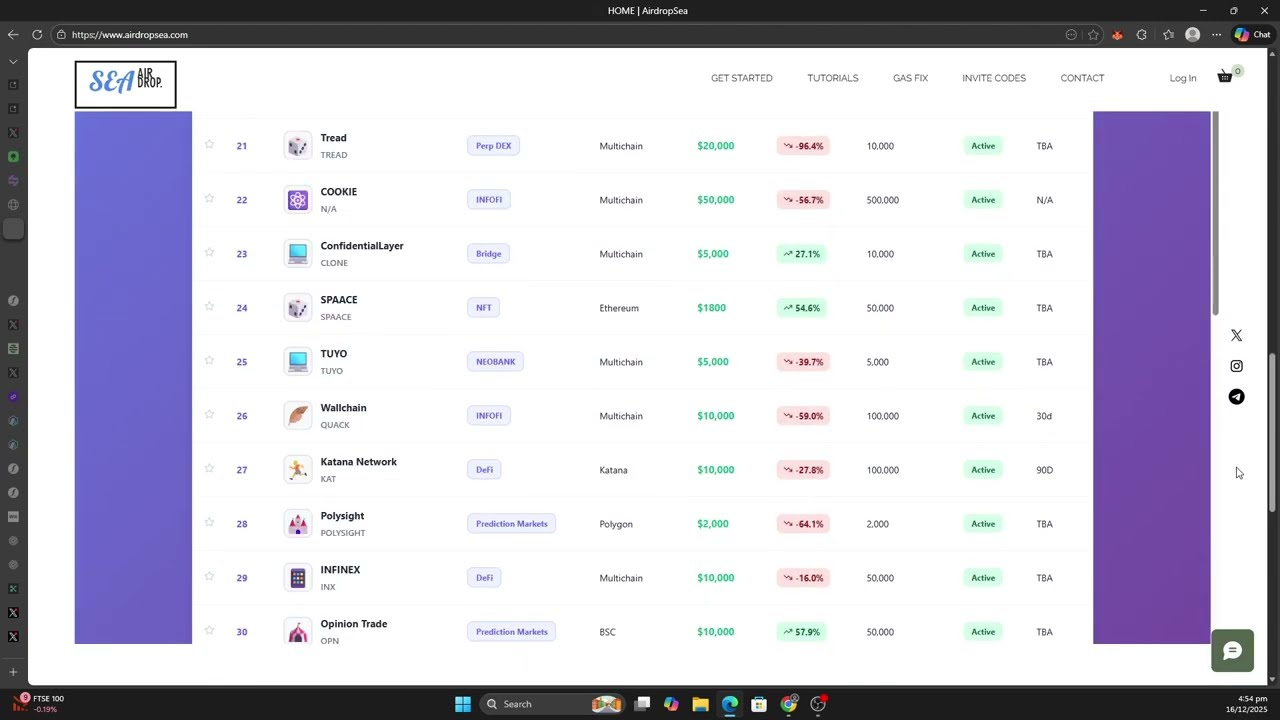The width and height of the screenshot is (1280, 720).
Task: Favorite Polysight with its star
Action: (x=209, y=522)
